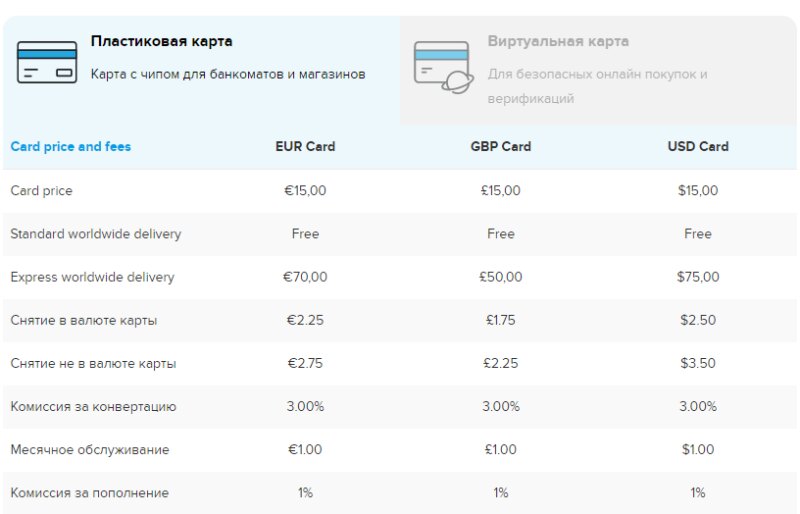The width and height of the screenshot is (800, 514).
Task: Click the Express worldwide delivery row label
Action: tap(92, 277)
